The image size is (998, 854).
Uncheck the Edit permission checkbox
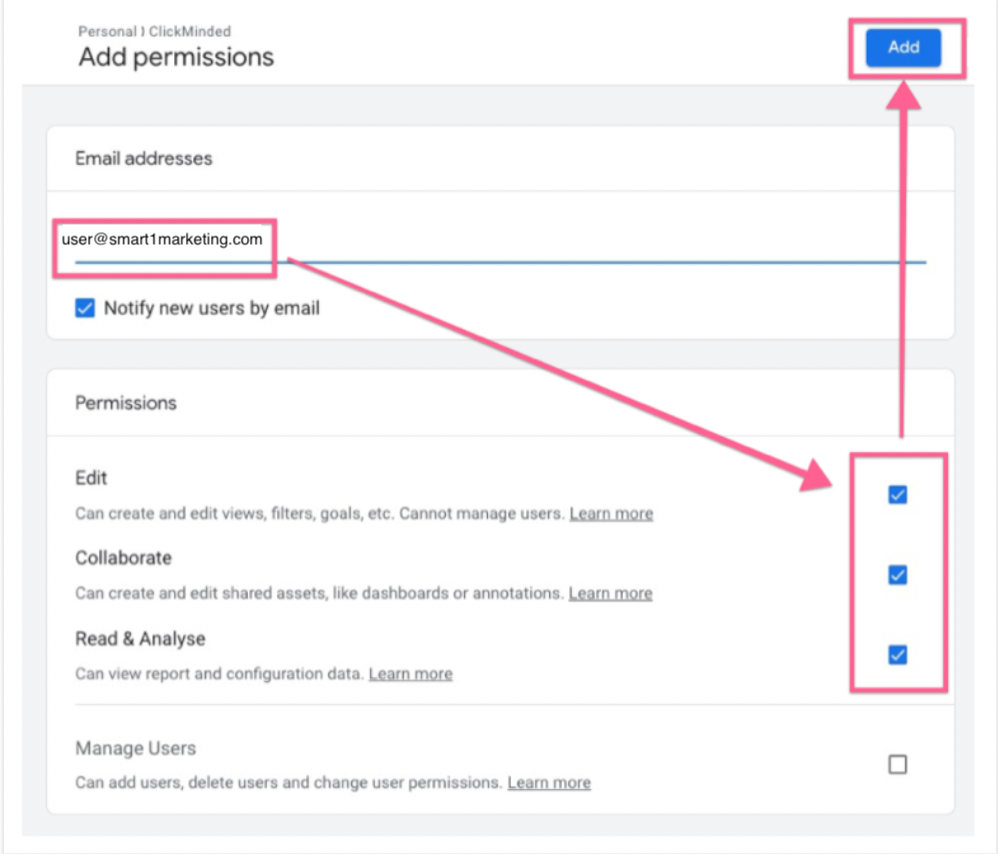click(x=897, y=494)
